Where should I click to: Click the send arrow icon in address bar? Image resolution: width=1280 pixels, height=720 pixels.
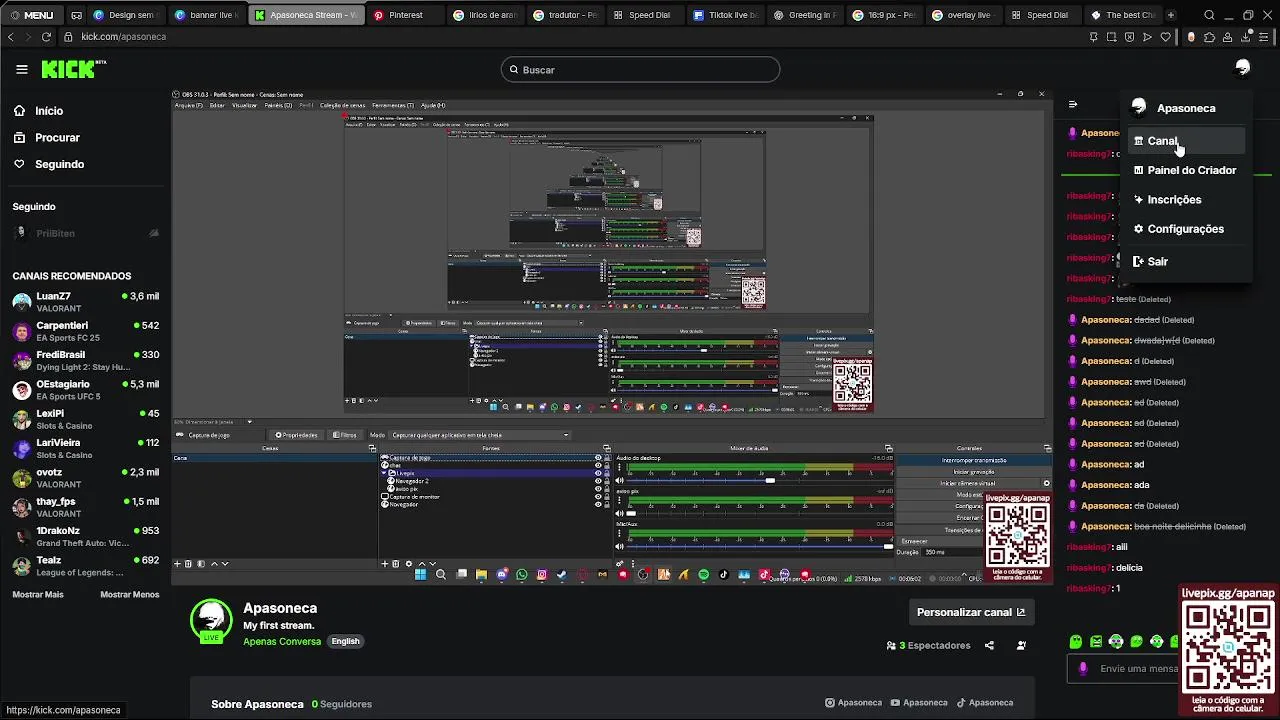coord(1147,37)
